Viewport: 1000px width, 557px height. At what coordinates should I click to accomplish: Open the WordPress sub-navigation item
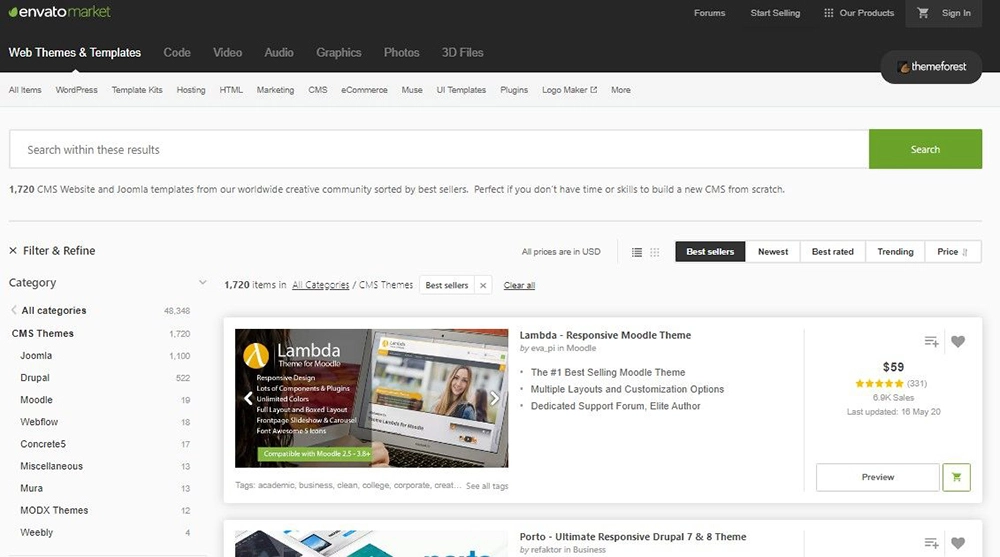tap(77, 90)
